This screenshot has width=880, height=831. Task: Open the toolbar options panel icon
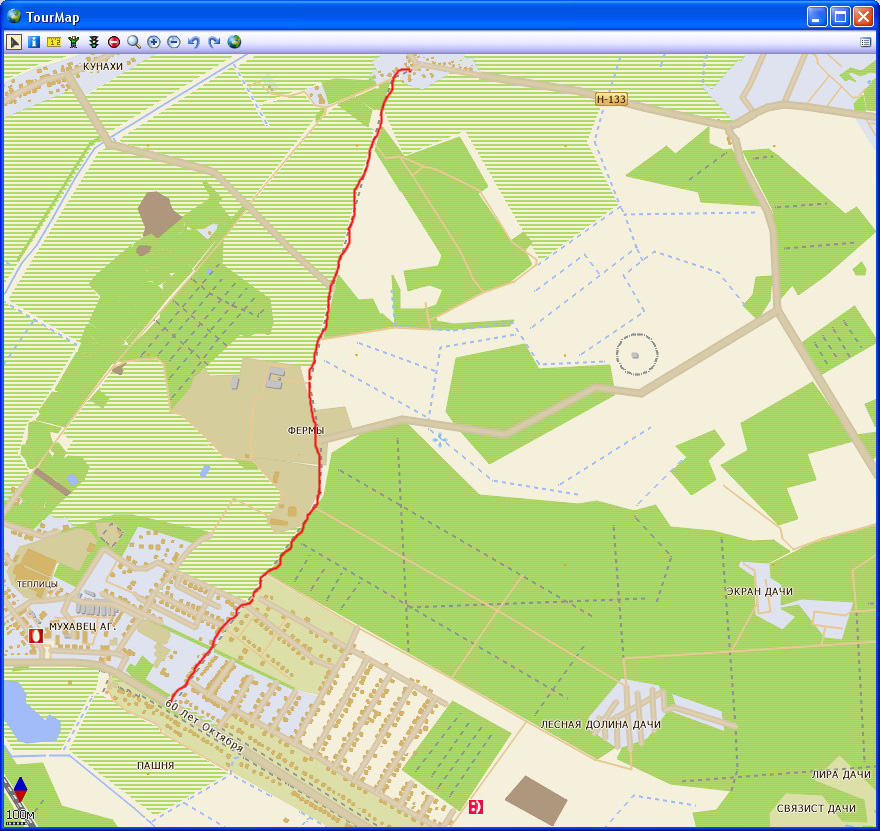pos(865,42)
